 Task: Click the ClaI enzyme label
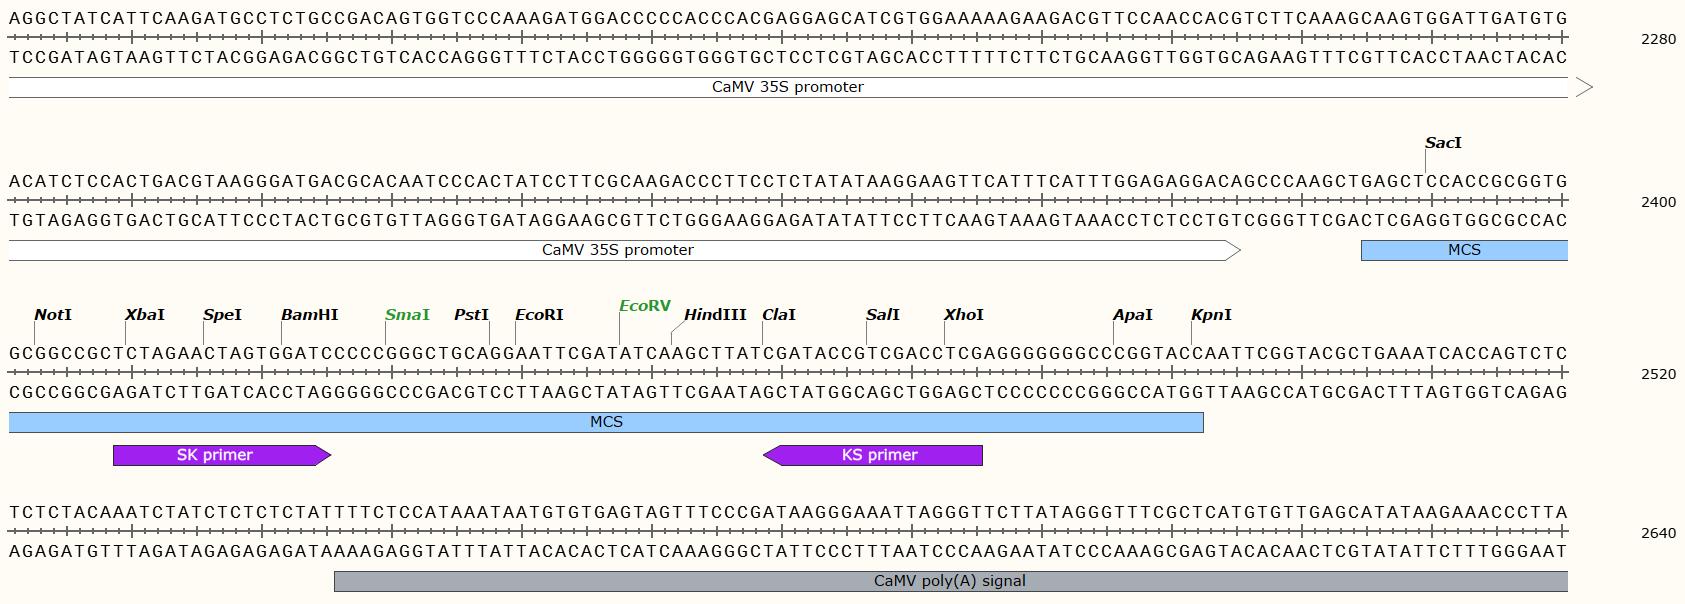779,315
